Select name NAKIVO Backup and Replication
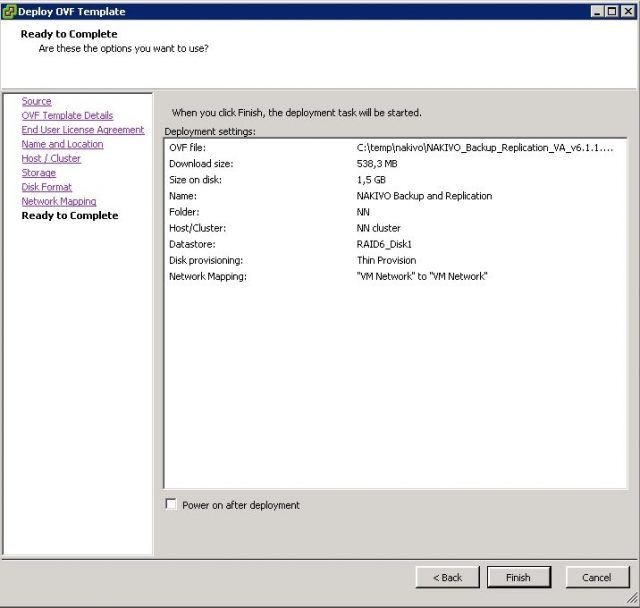640x608 pixels. click(424, 196)
